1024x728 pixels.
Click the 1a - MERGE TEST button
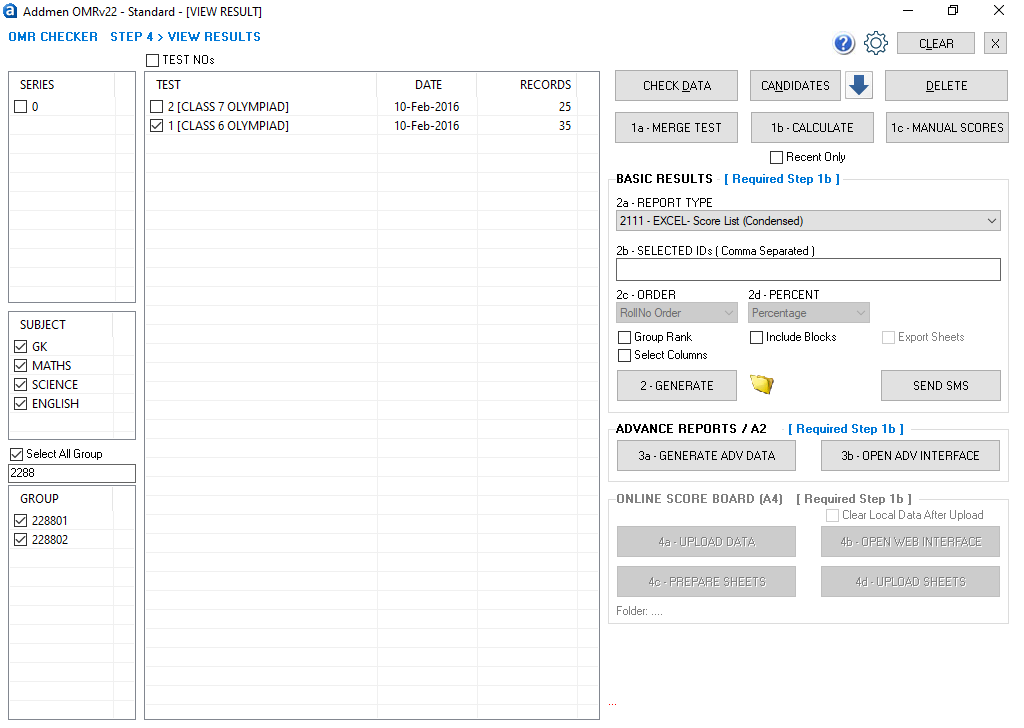click(676, 127)
